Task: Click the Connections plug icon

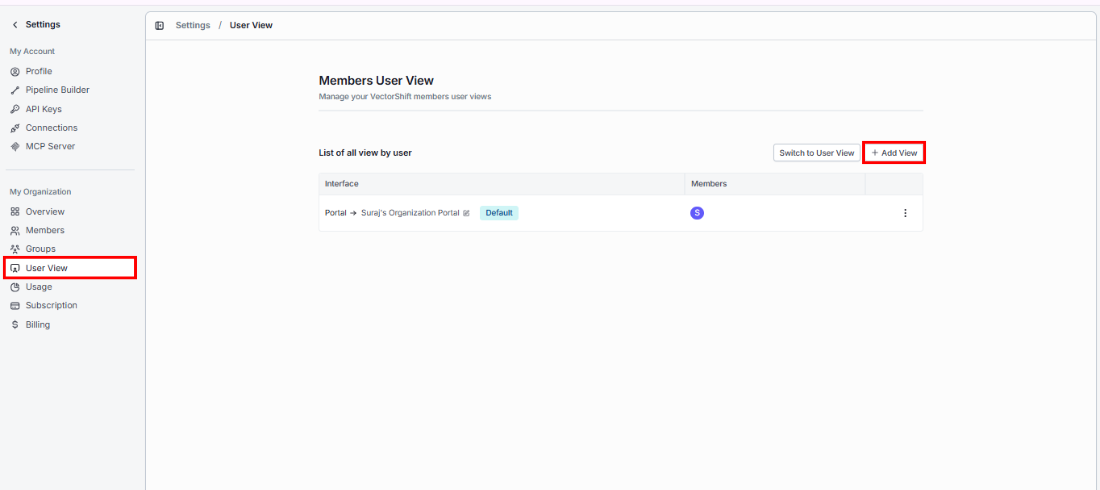Action: tap(15, 128)
